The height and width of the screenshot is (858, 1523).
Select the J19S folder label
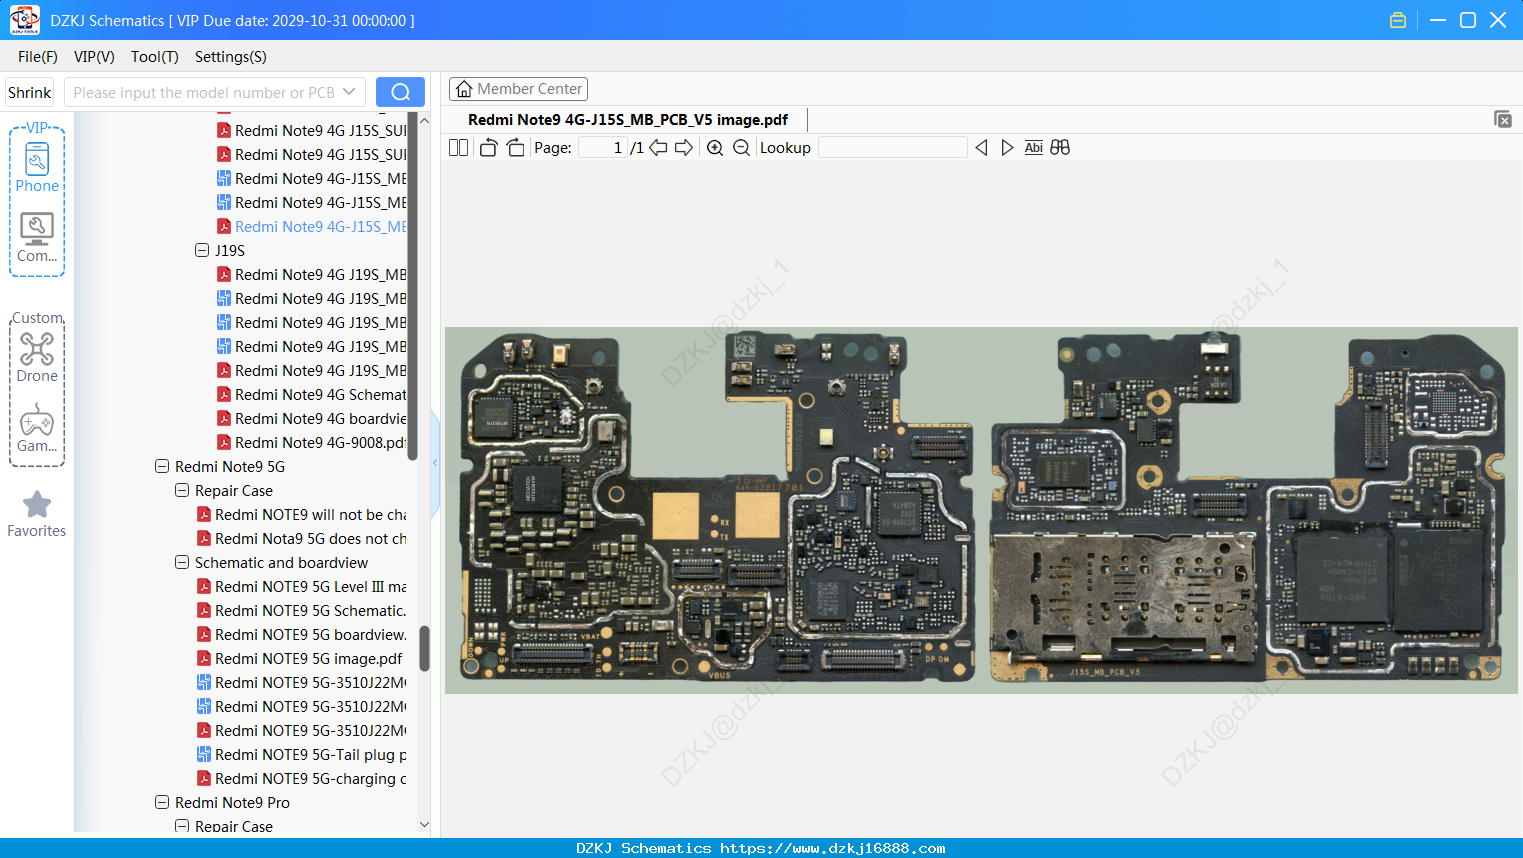[230, 251]
